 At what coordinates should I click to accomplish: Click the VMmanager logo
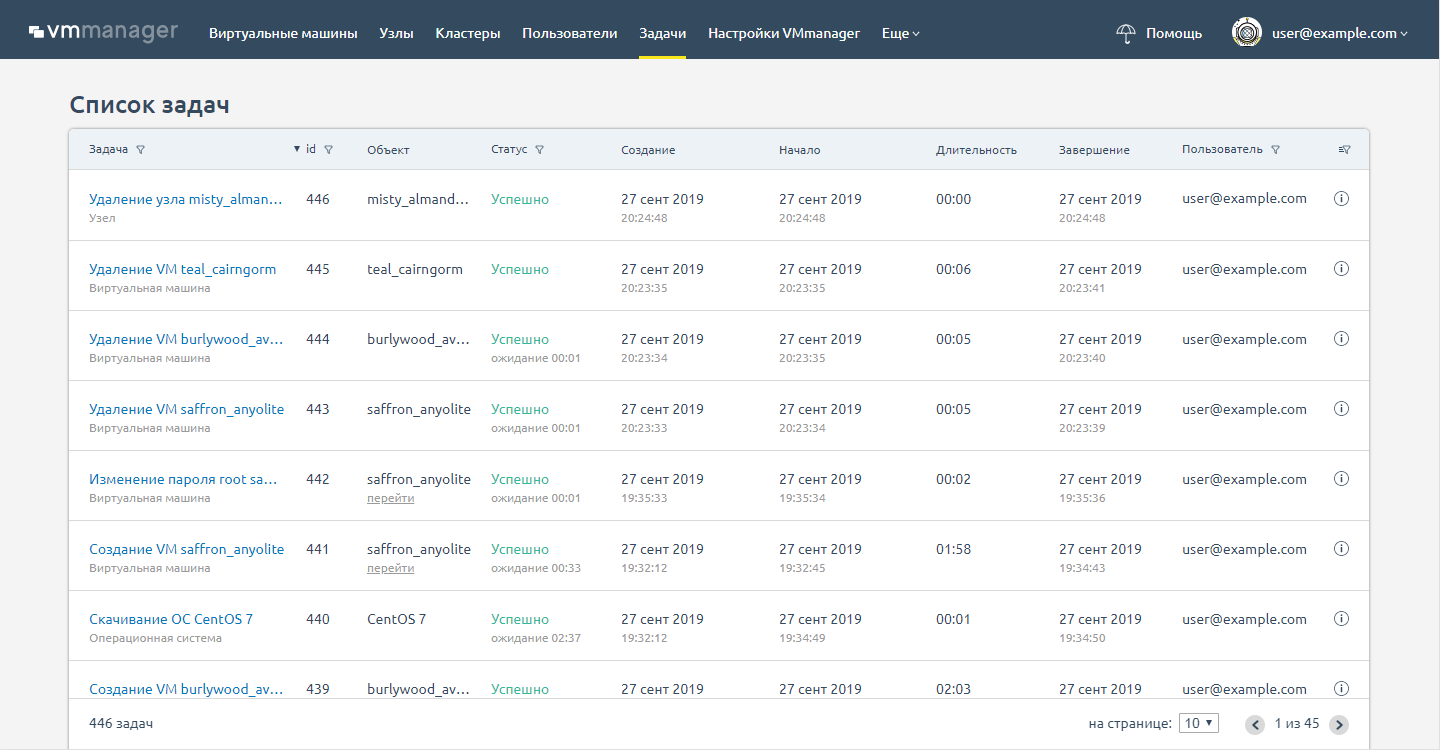pyautogui.click(x=103, y=32)
